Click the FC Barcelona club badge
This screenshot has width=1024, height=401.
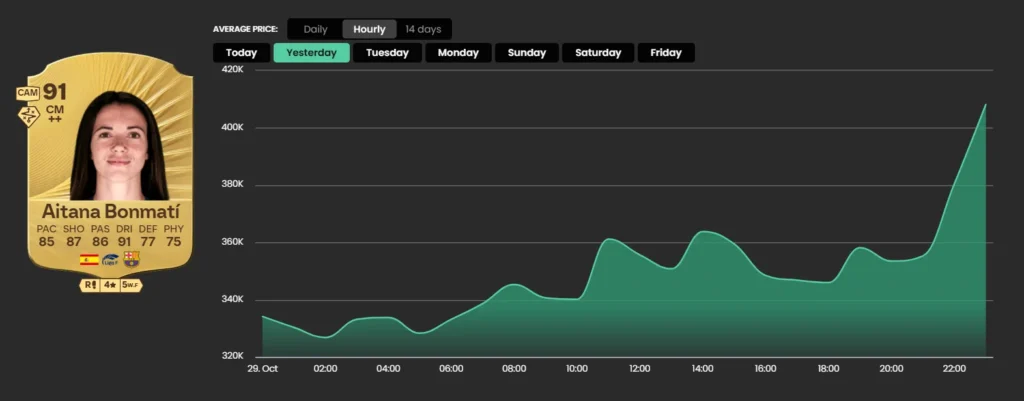[131, 259]
